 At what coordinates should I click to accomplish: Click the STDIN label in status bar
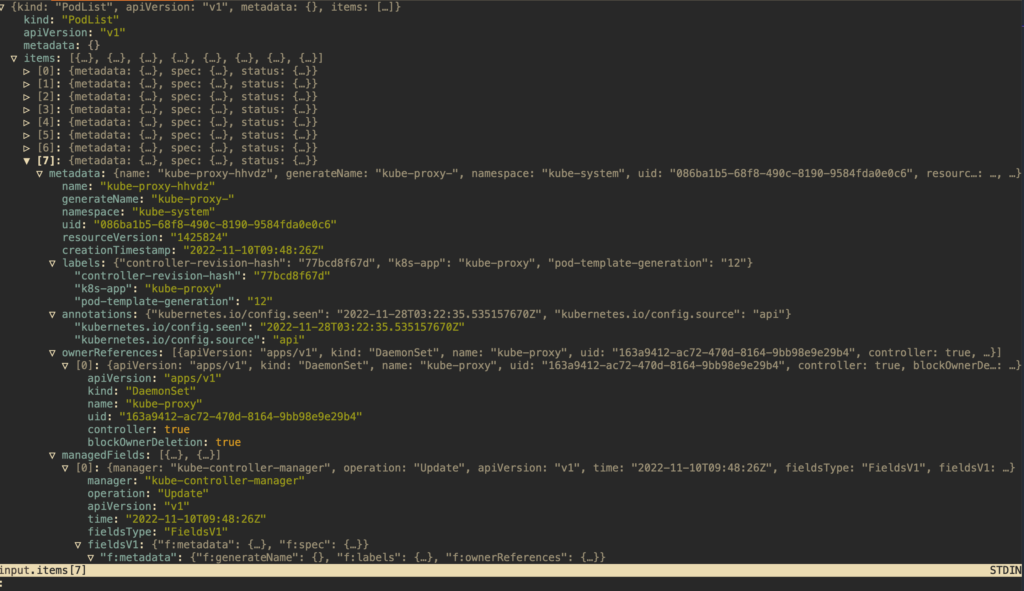(x=1005, y=570)
